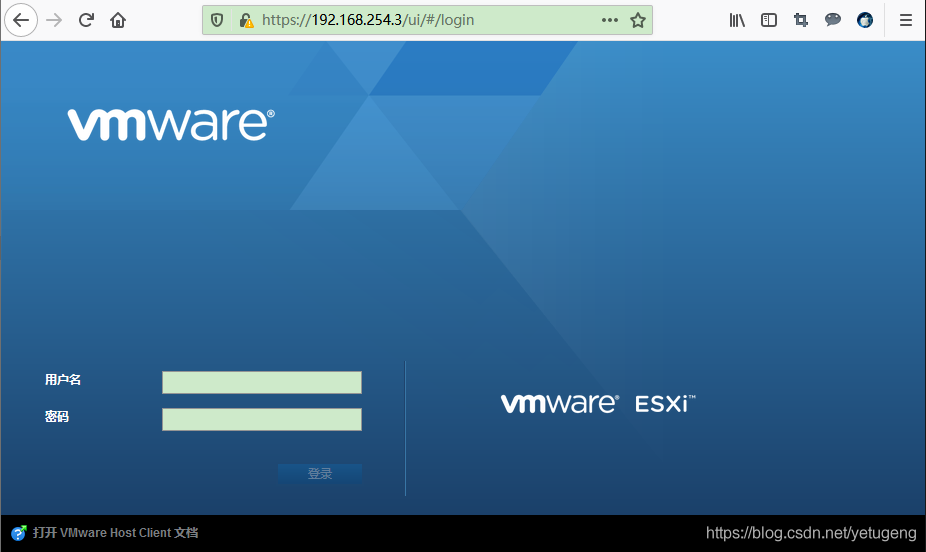Toggle the browser sidebar

[769, 20]
